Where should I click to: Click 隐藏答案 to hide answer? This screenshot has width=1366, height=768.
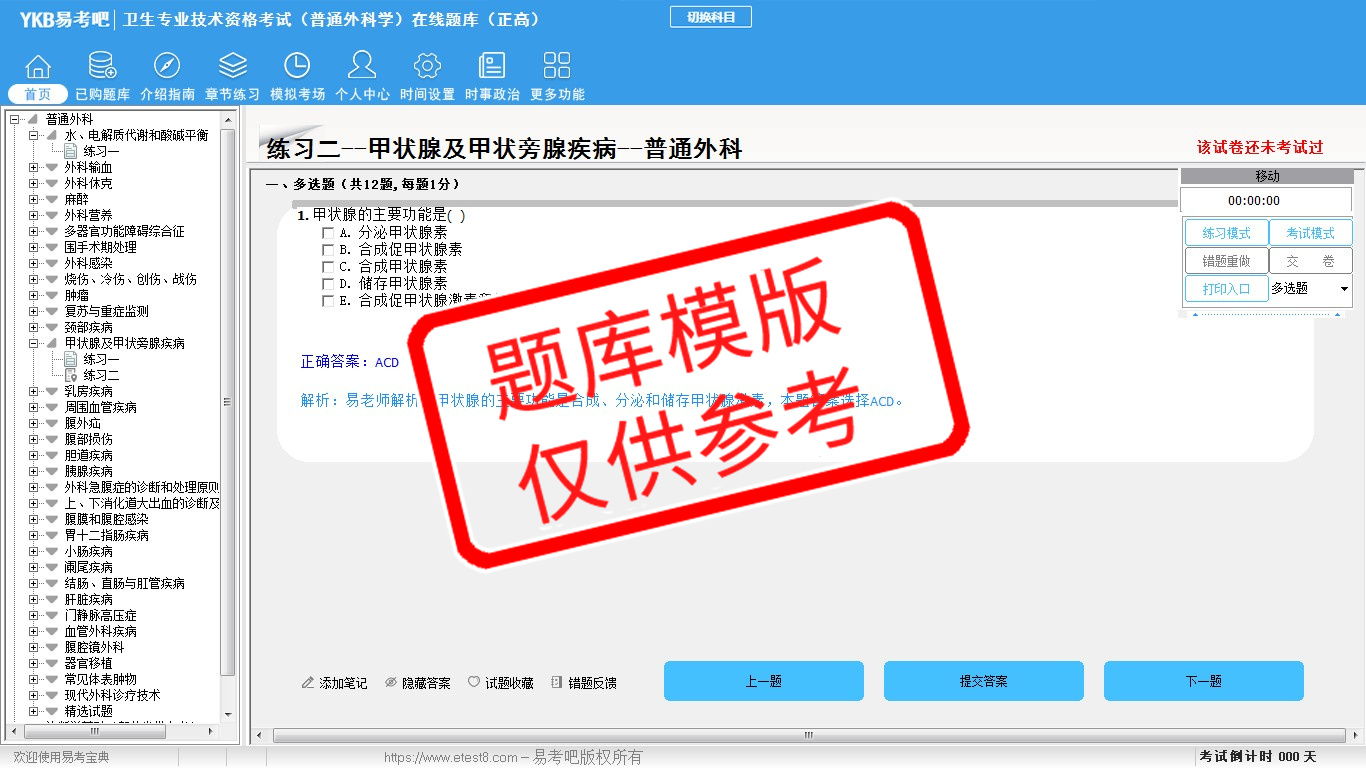(418, 683)
